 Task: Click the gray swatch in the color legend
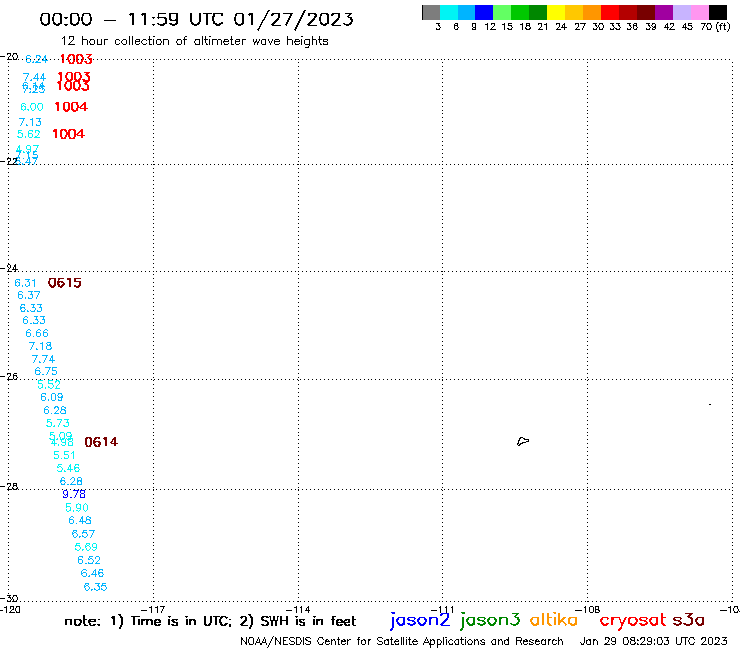click(431, 12)
